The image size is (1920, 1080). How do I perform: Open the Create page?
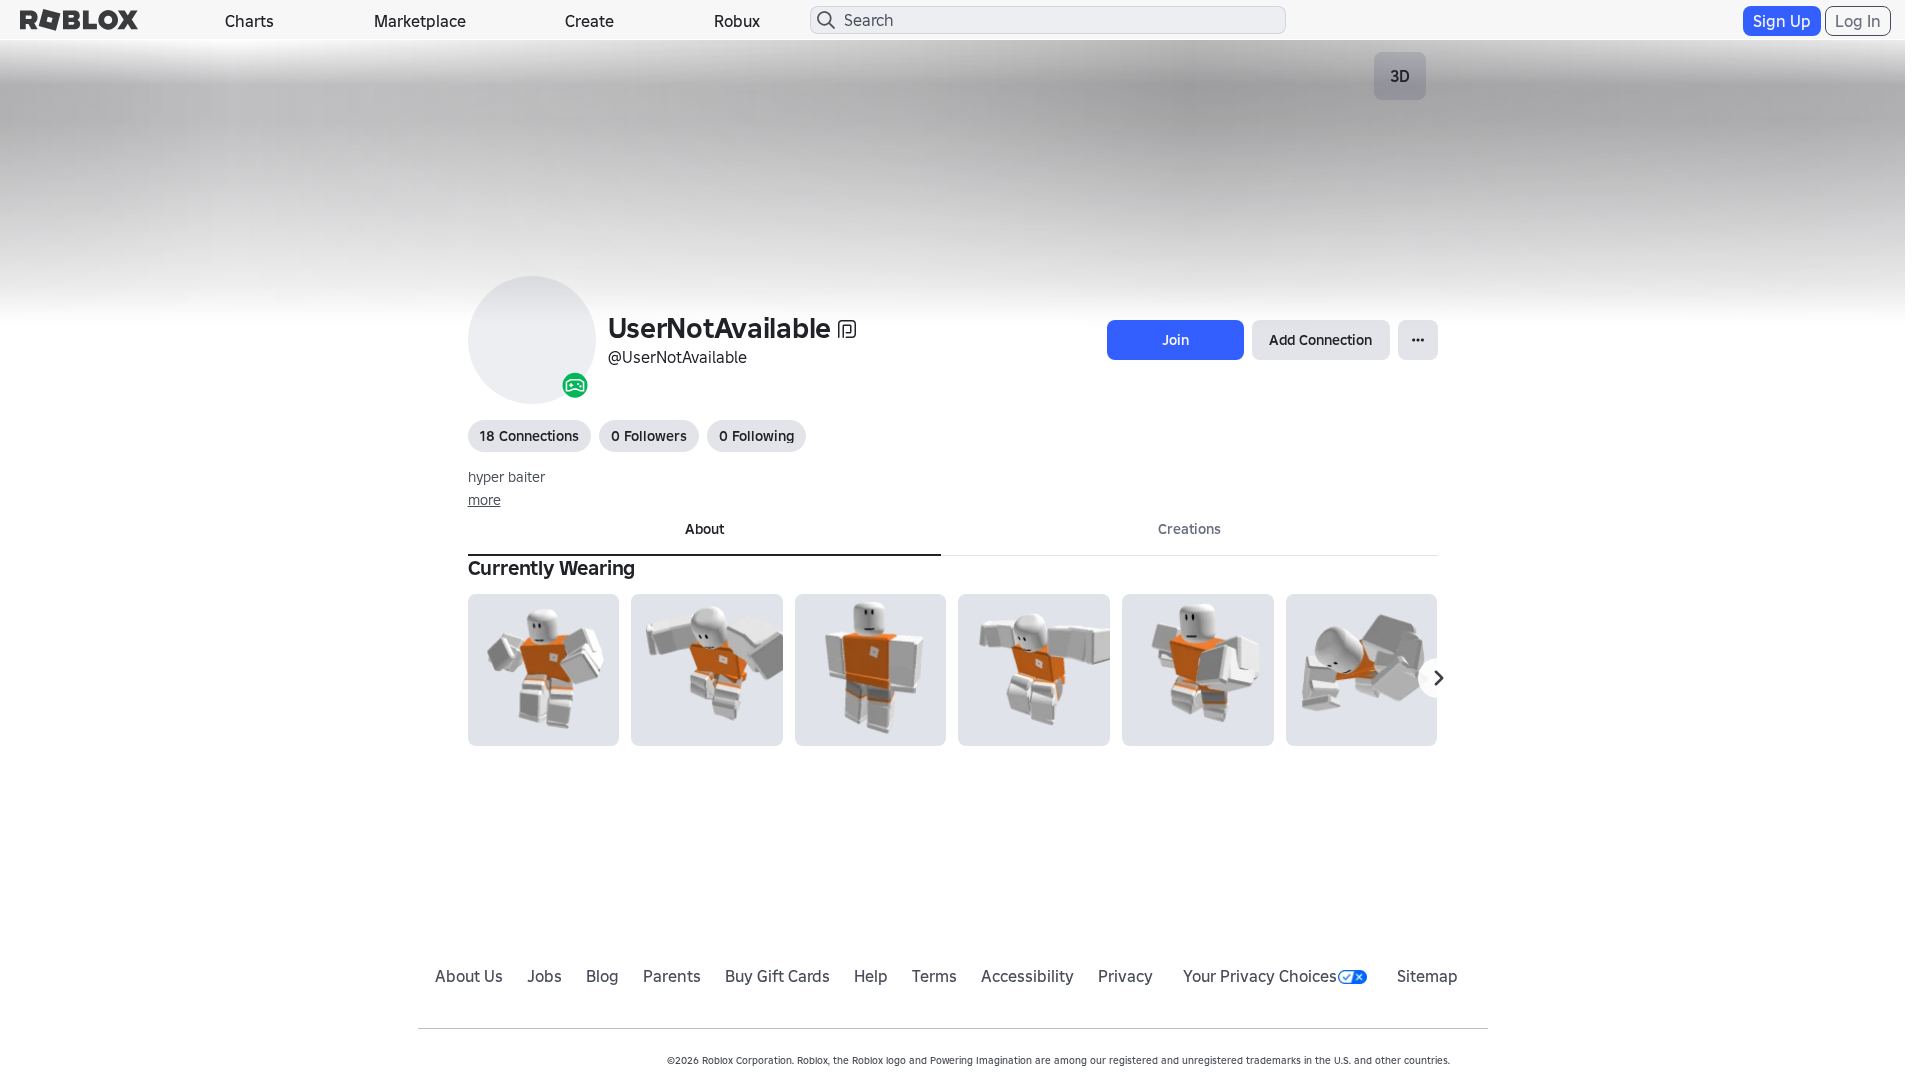coord(589,21)
